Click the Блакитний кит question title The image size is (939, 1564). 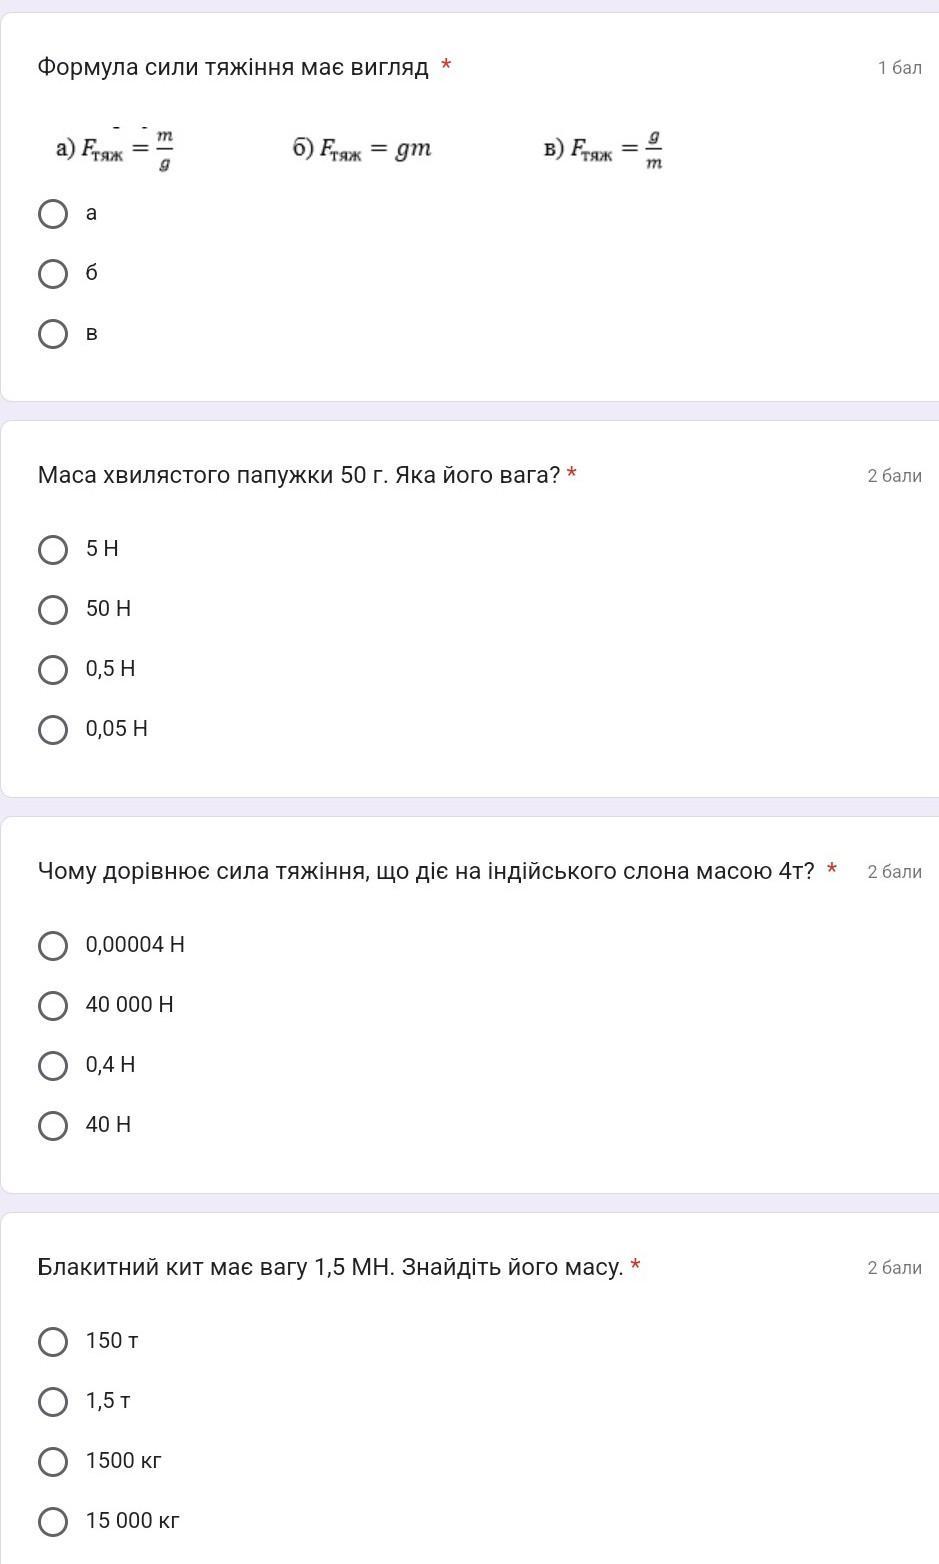[x=331, y=1267]
